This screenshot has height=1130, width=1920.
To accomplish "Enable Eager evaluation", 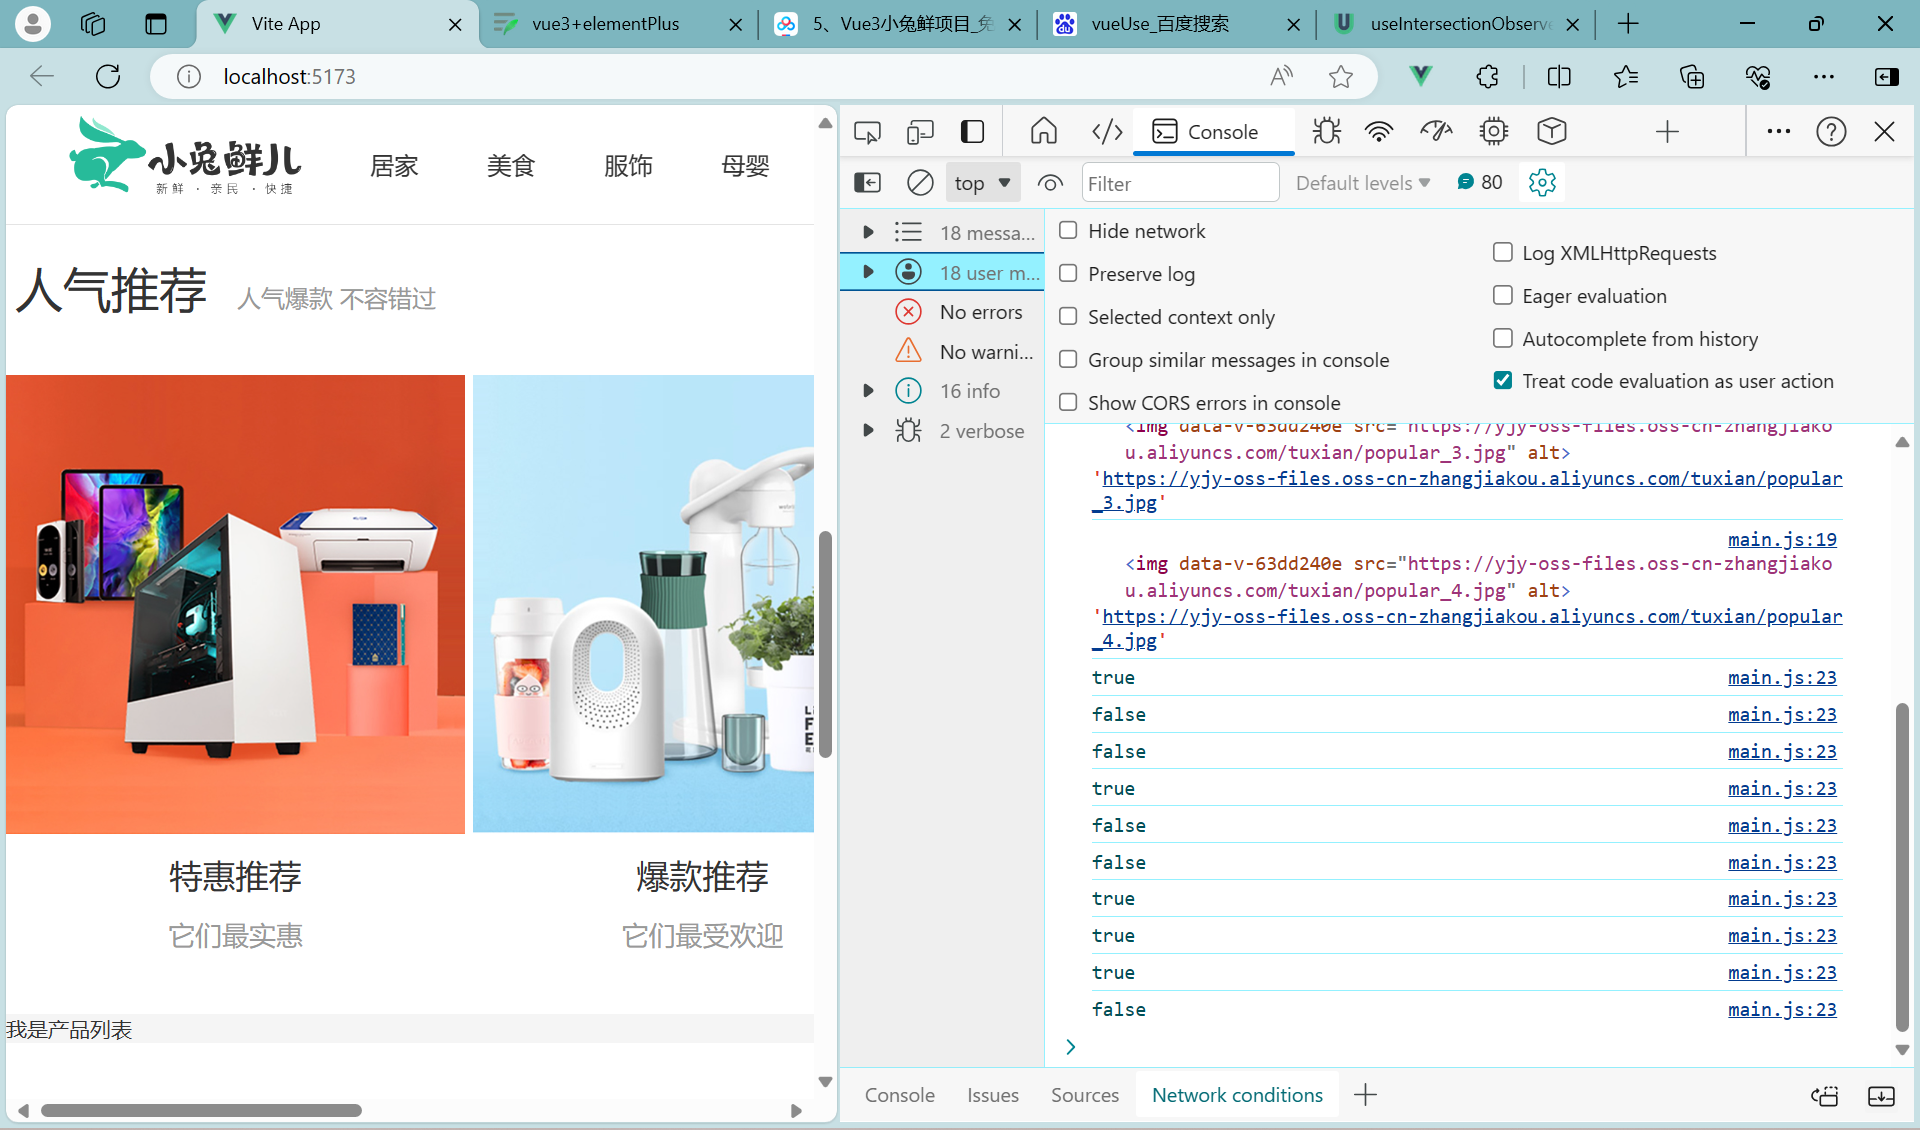I will (1502, 295).
